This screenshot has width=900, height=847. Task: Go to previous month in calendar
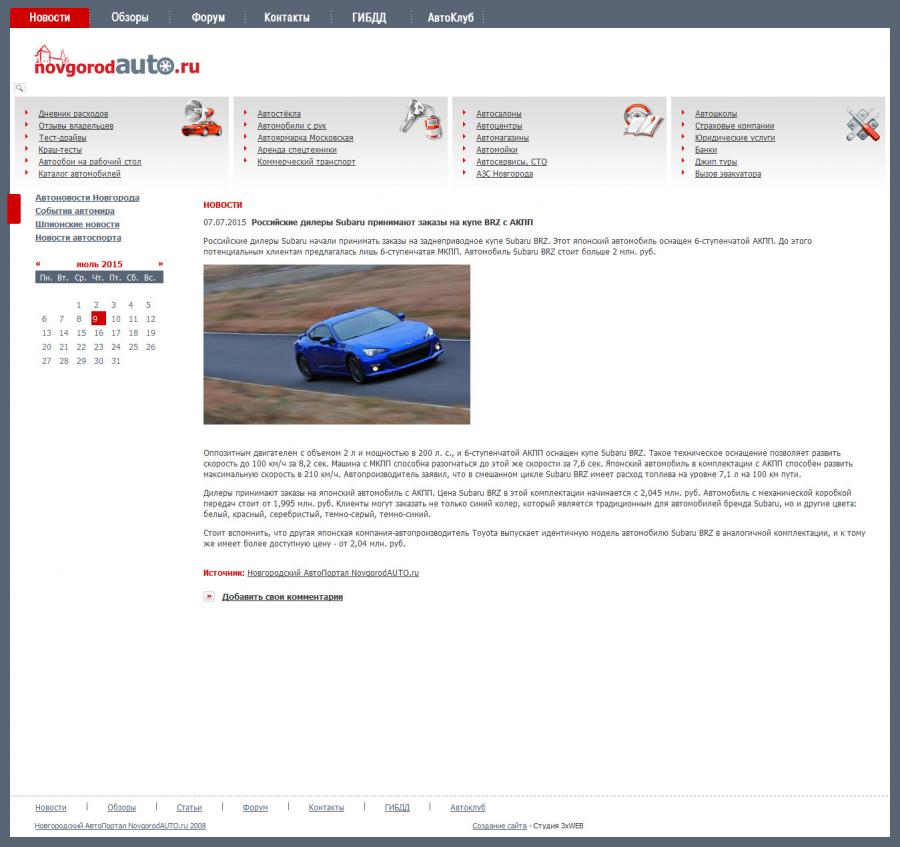38,264
